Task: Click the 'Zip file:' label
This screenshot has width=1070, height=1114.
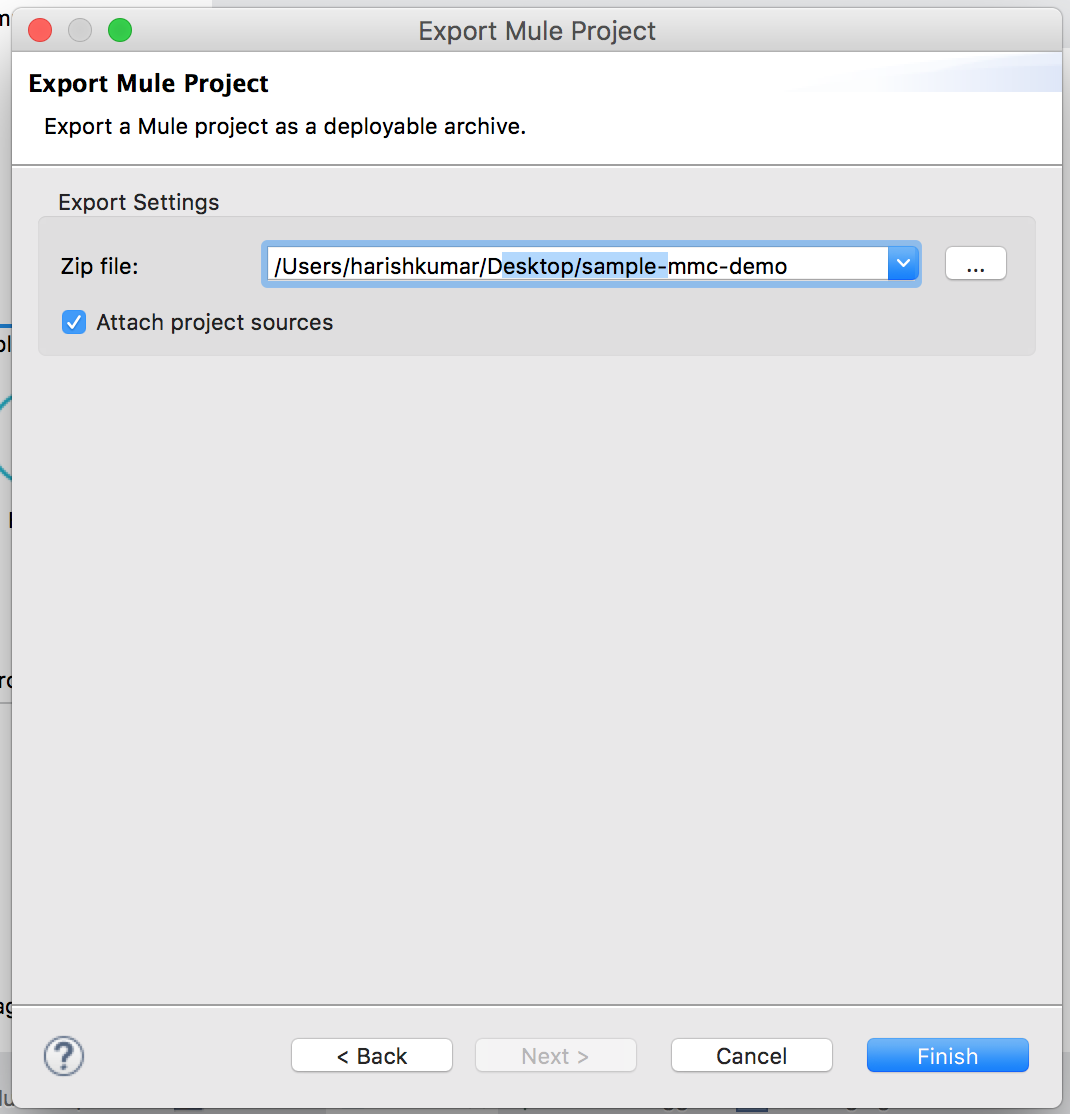Action: [x=99, y=266]
